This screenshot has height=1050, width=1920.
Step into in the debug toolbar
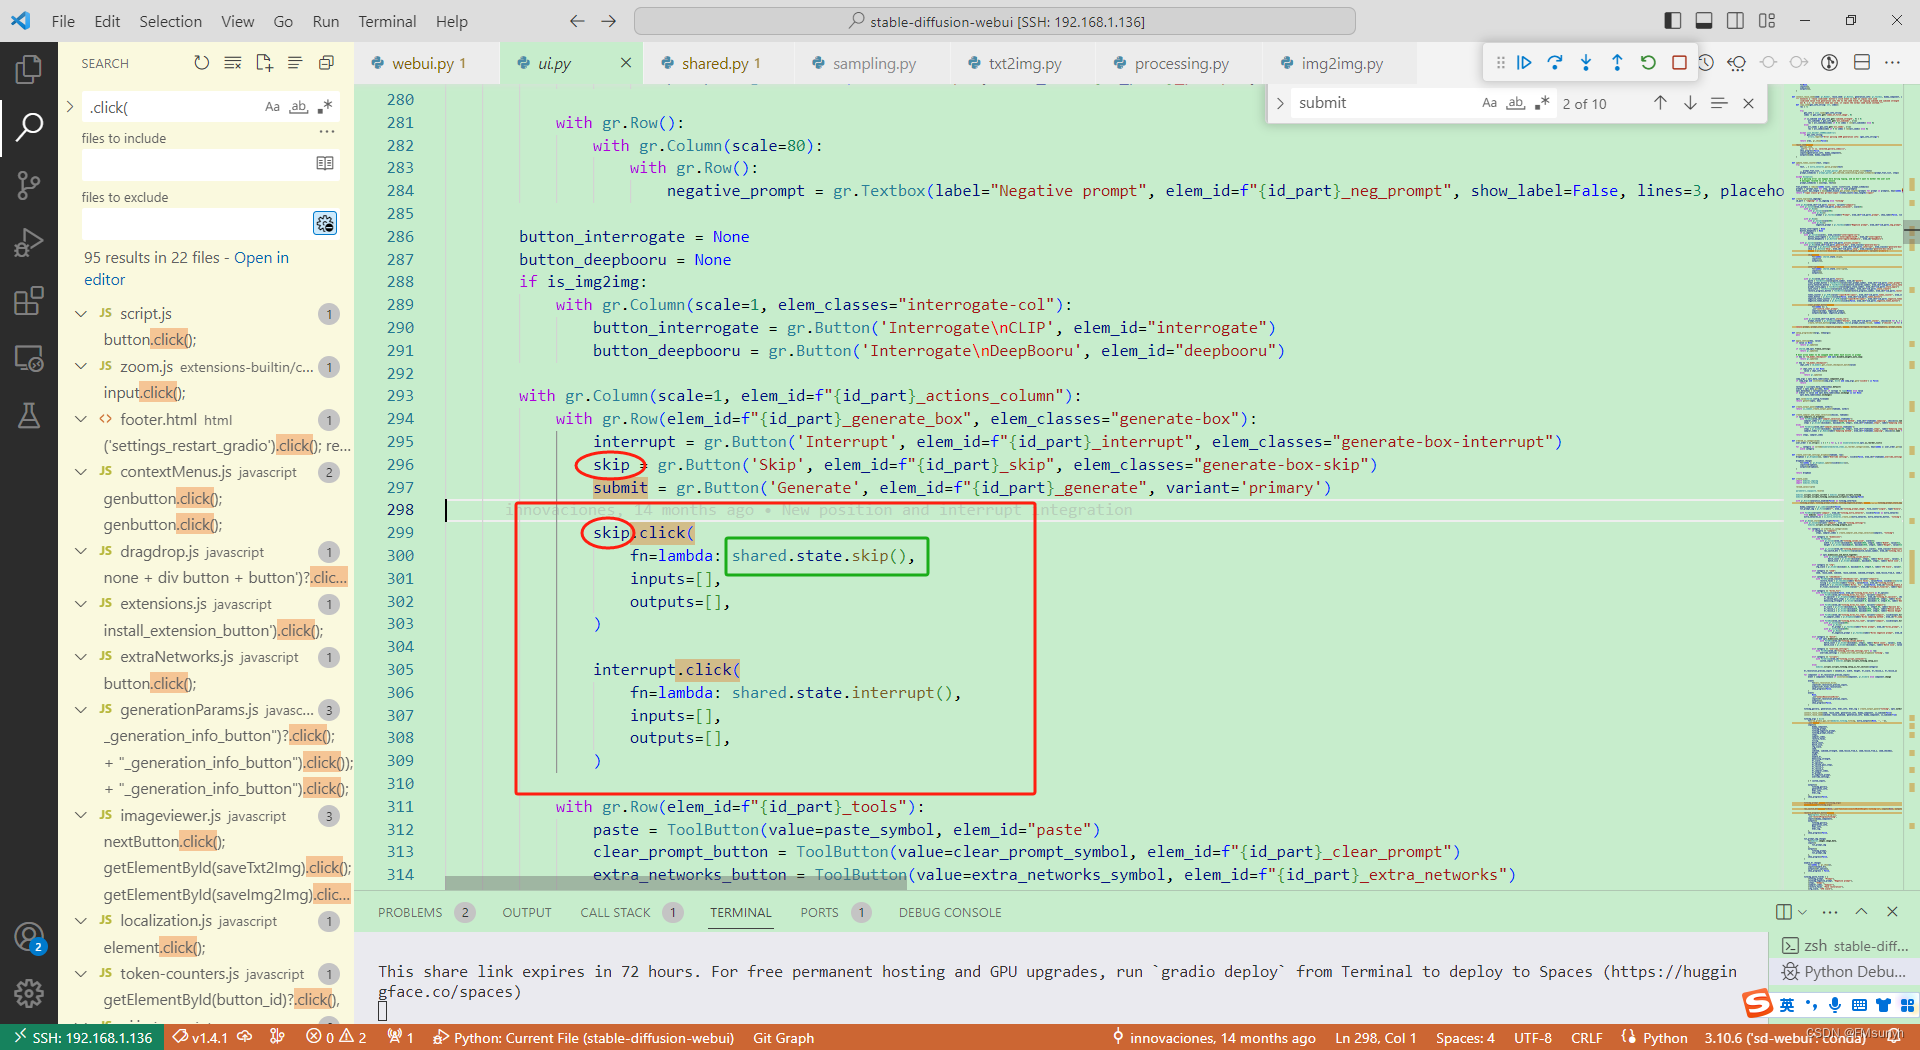(x=1586, y=63)
